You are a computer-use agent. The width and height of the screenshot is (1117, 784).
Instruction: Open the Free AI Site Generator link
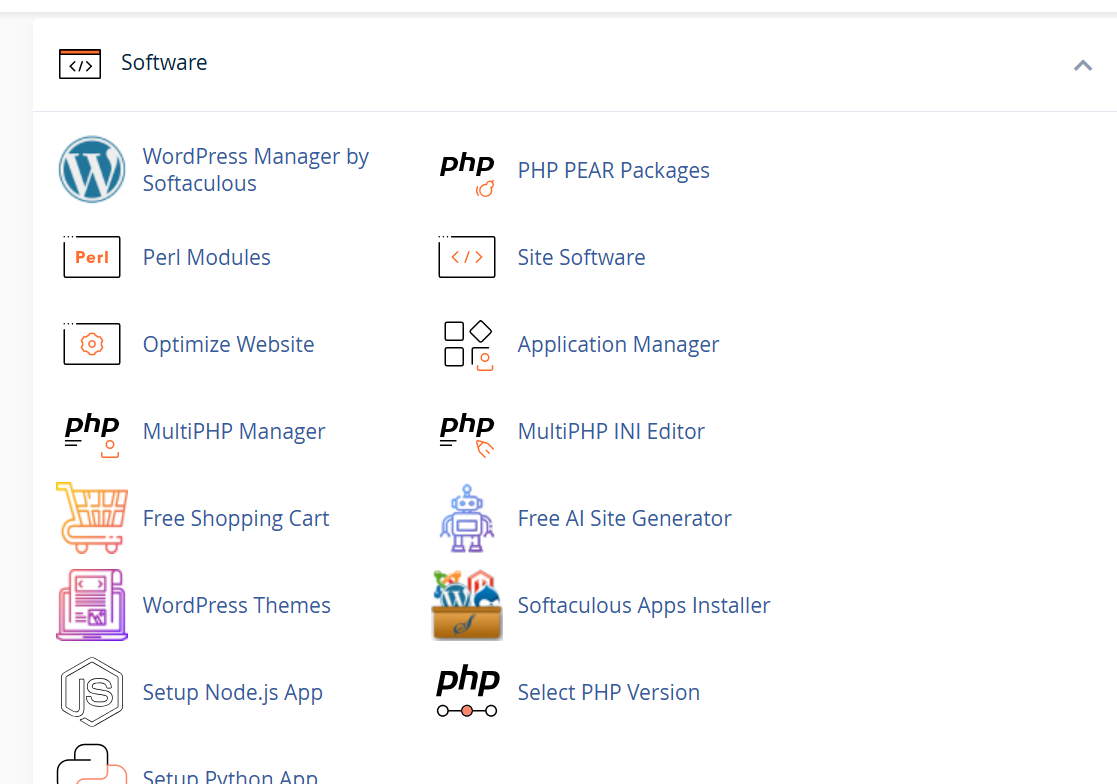[x=624, y=518]
